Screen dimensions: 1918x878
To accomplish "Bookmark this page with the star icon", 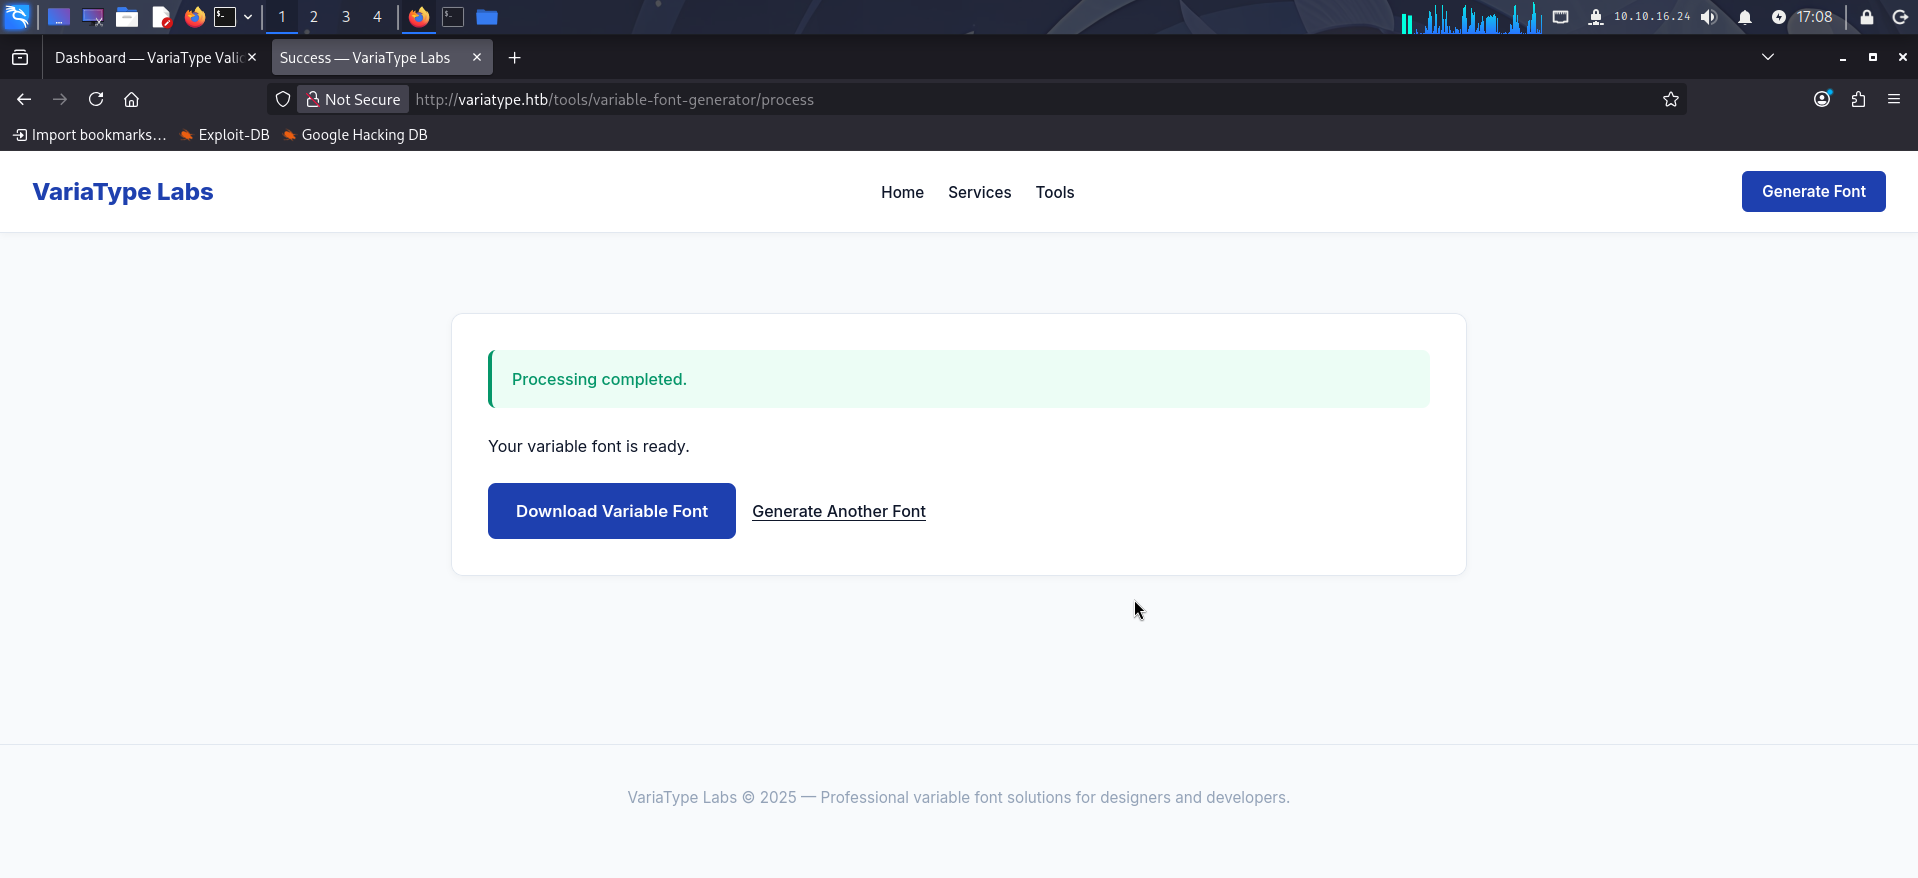I will (x=1670, y=99).
